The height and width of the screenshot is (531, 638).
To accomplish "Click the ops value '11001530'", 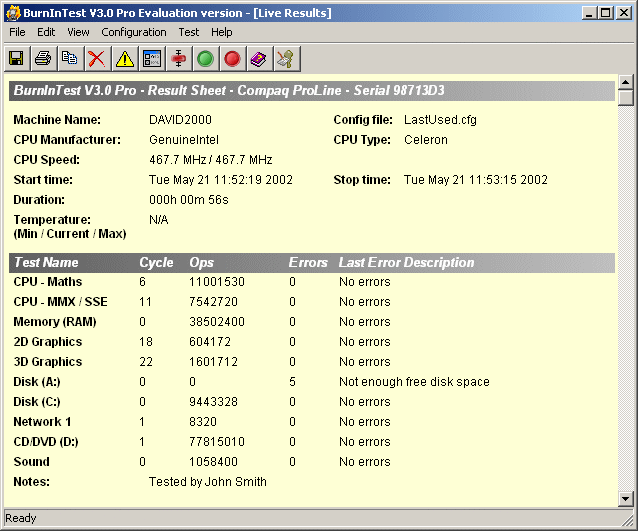I will tap(217, 282).
